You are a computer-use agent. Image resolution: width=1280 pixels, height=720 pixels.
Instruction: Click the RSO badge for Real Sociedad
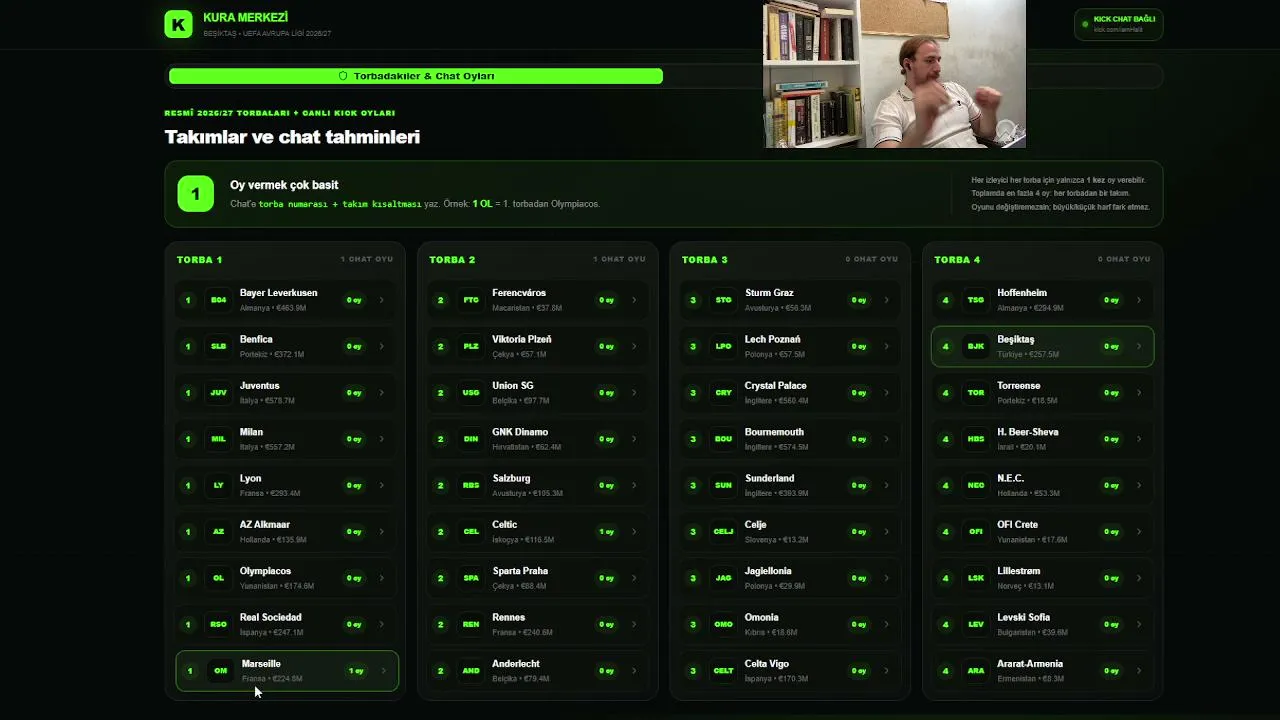(218, 624)
